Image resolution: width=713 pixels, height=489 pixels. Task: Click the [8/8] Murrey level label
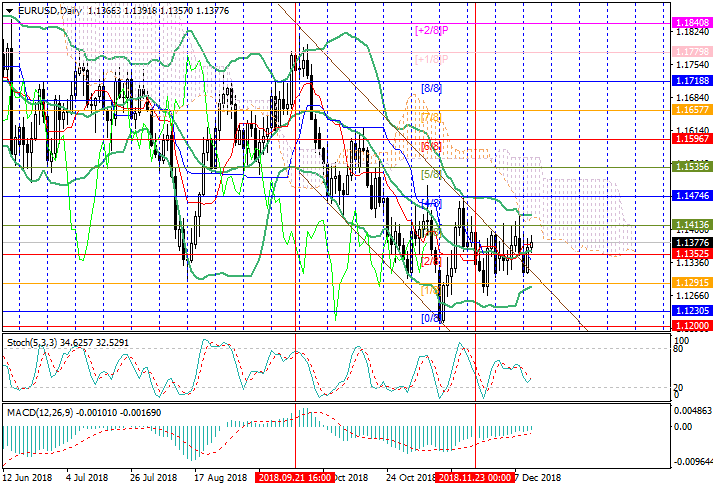coord(431,89)
